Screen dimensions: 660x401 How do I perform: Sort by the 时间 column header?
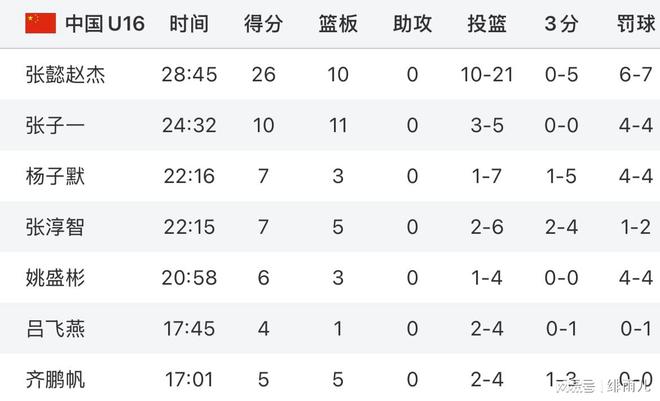point(189,24)
